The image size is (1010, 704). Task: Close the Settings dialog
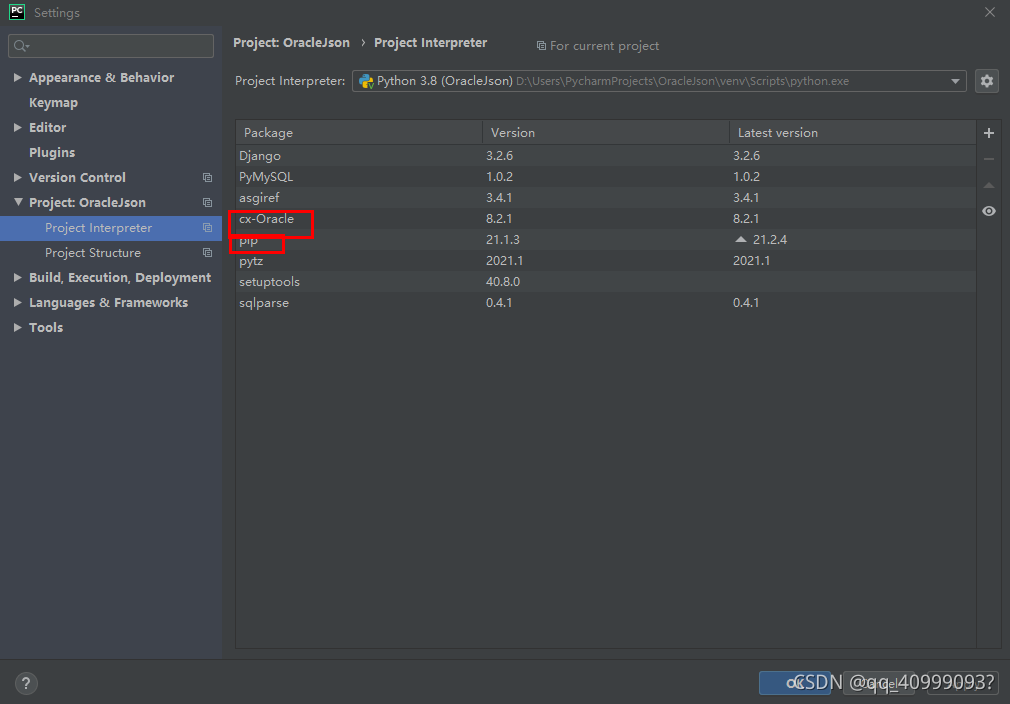(x=989, y=12)
